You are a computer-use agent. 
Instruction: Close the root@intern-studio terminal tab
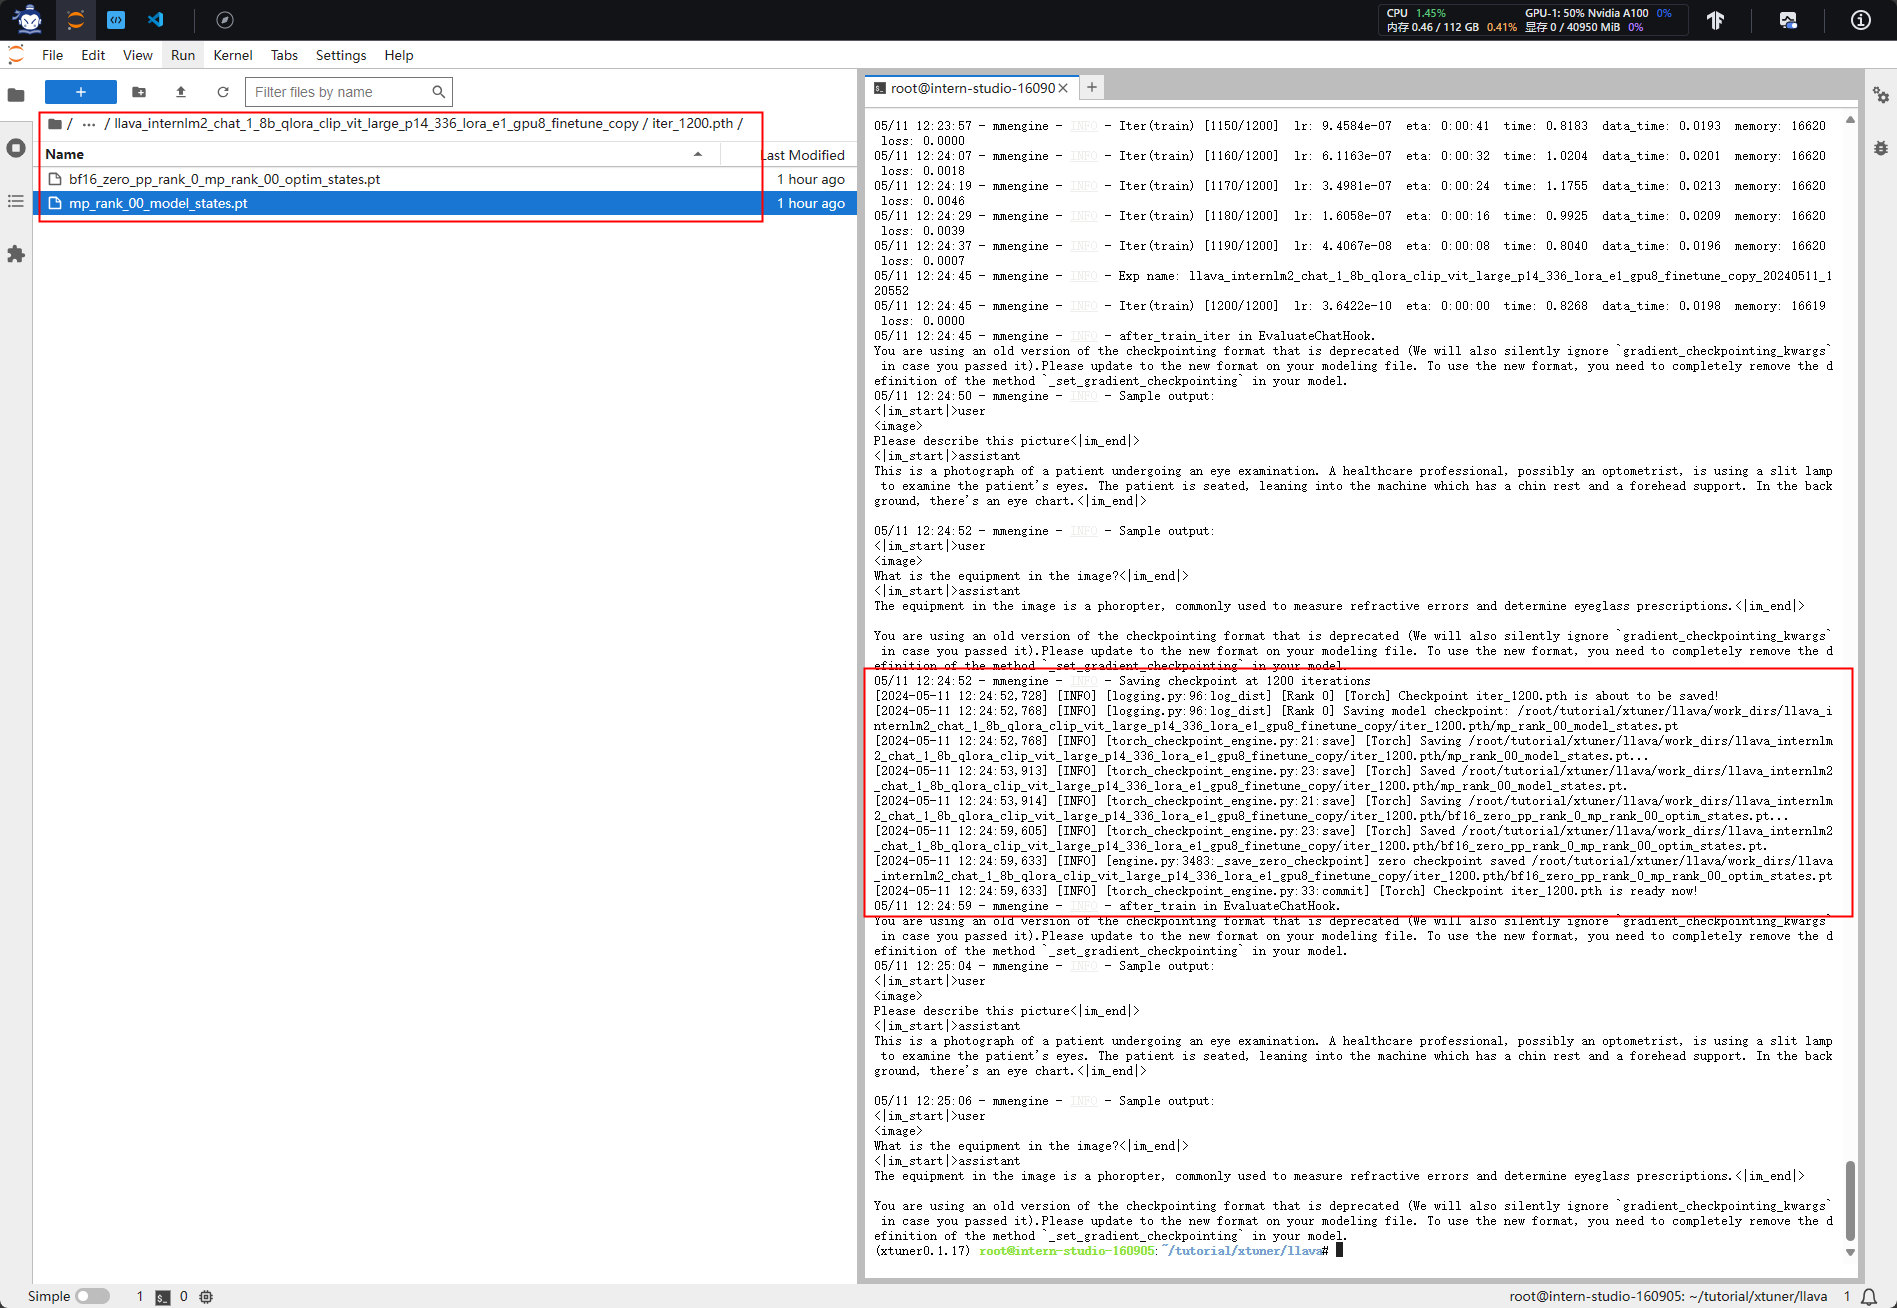click(1063, 88)
